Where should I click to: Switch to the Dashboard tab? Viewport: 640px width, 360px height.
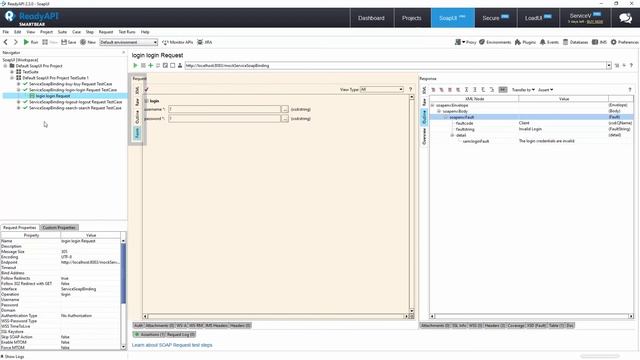[371, 18]
